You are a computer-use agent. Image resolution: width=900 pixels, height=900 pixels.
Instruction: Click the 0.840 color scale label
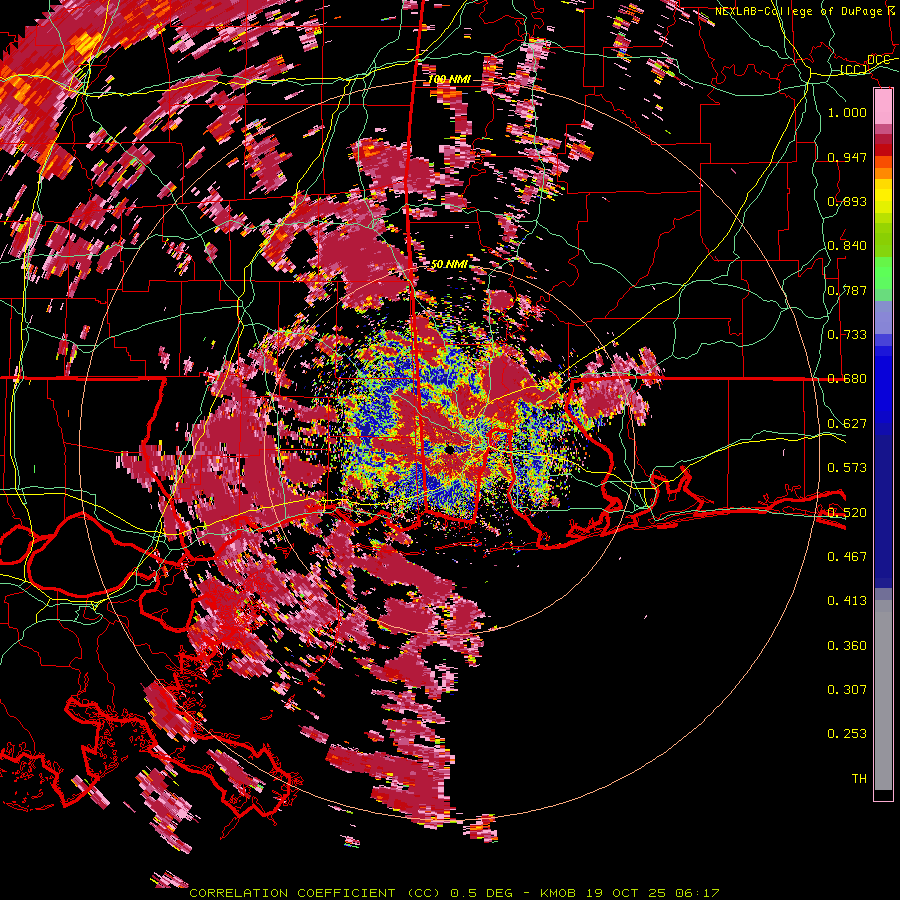point(847,246)
